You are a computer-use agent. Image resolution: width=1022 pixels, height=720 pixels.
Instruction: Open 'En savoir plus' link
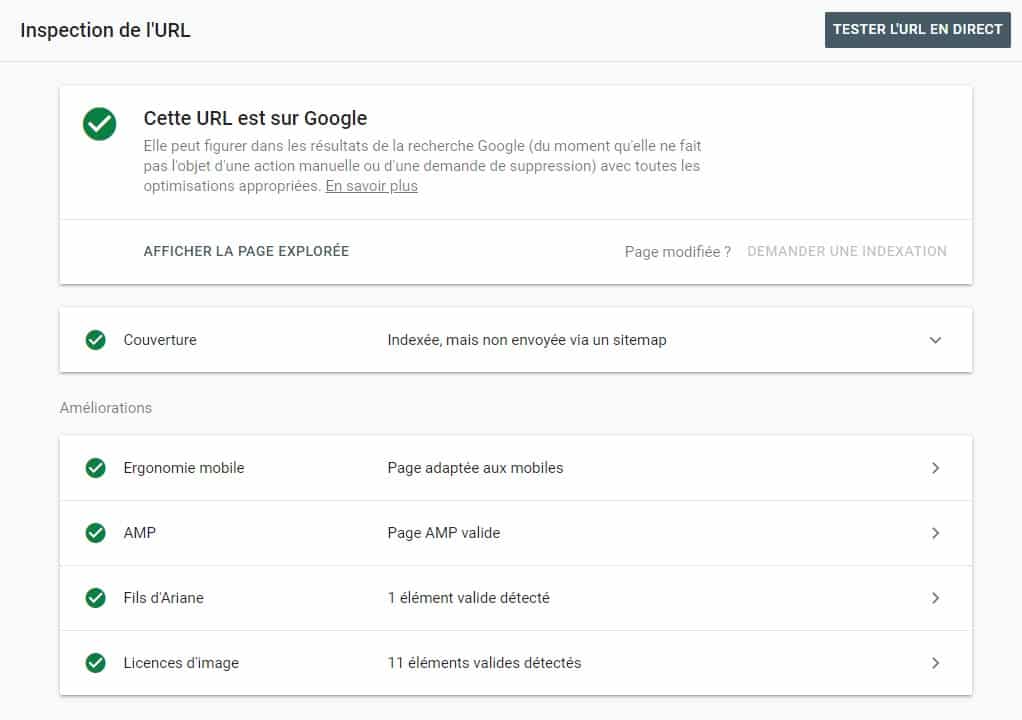point(371,185)
